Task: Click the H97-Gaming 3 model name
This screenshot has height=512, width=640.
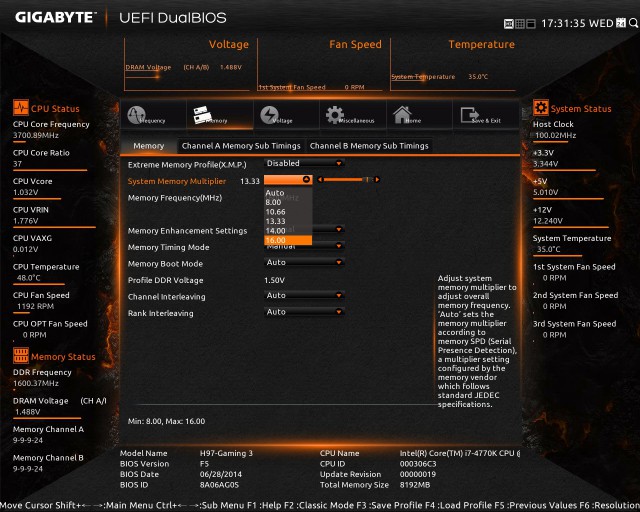Action: point(226,453)
